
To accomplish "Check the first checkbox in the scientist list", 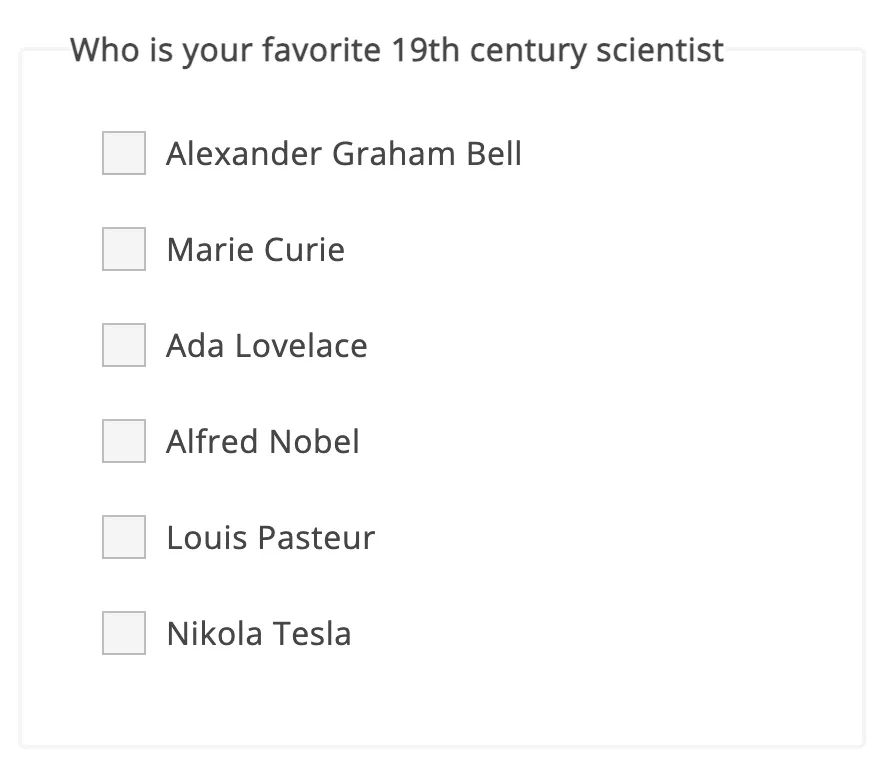I will [124, 153].
